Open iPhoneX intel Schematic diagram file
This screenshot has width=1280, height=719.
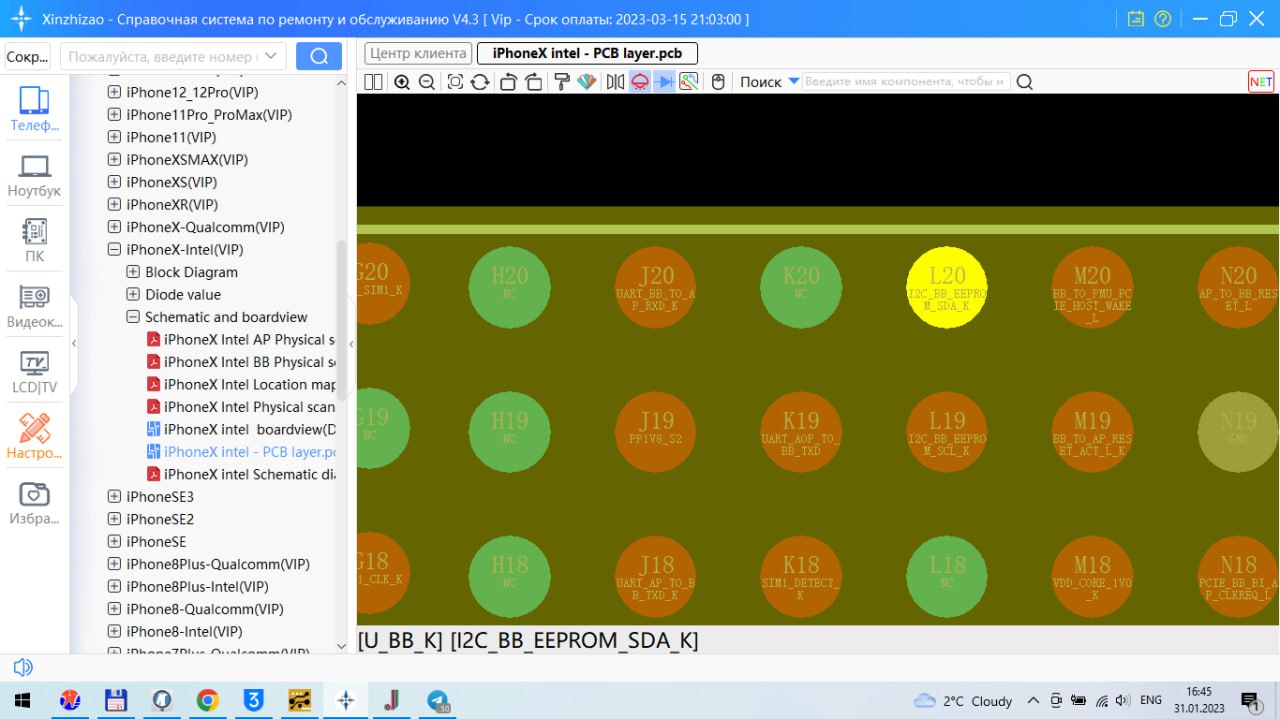241,475
